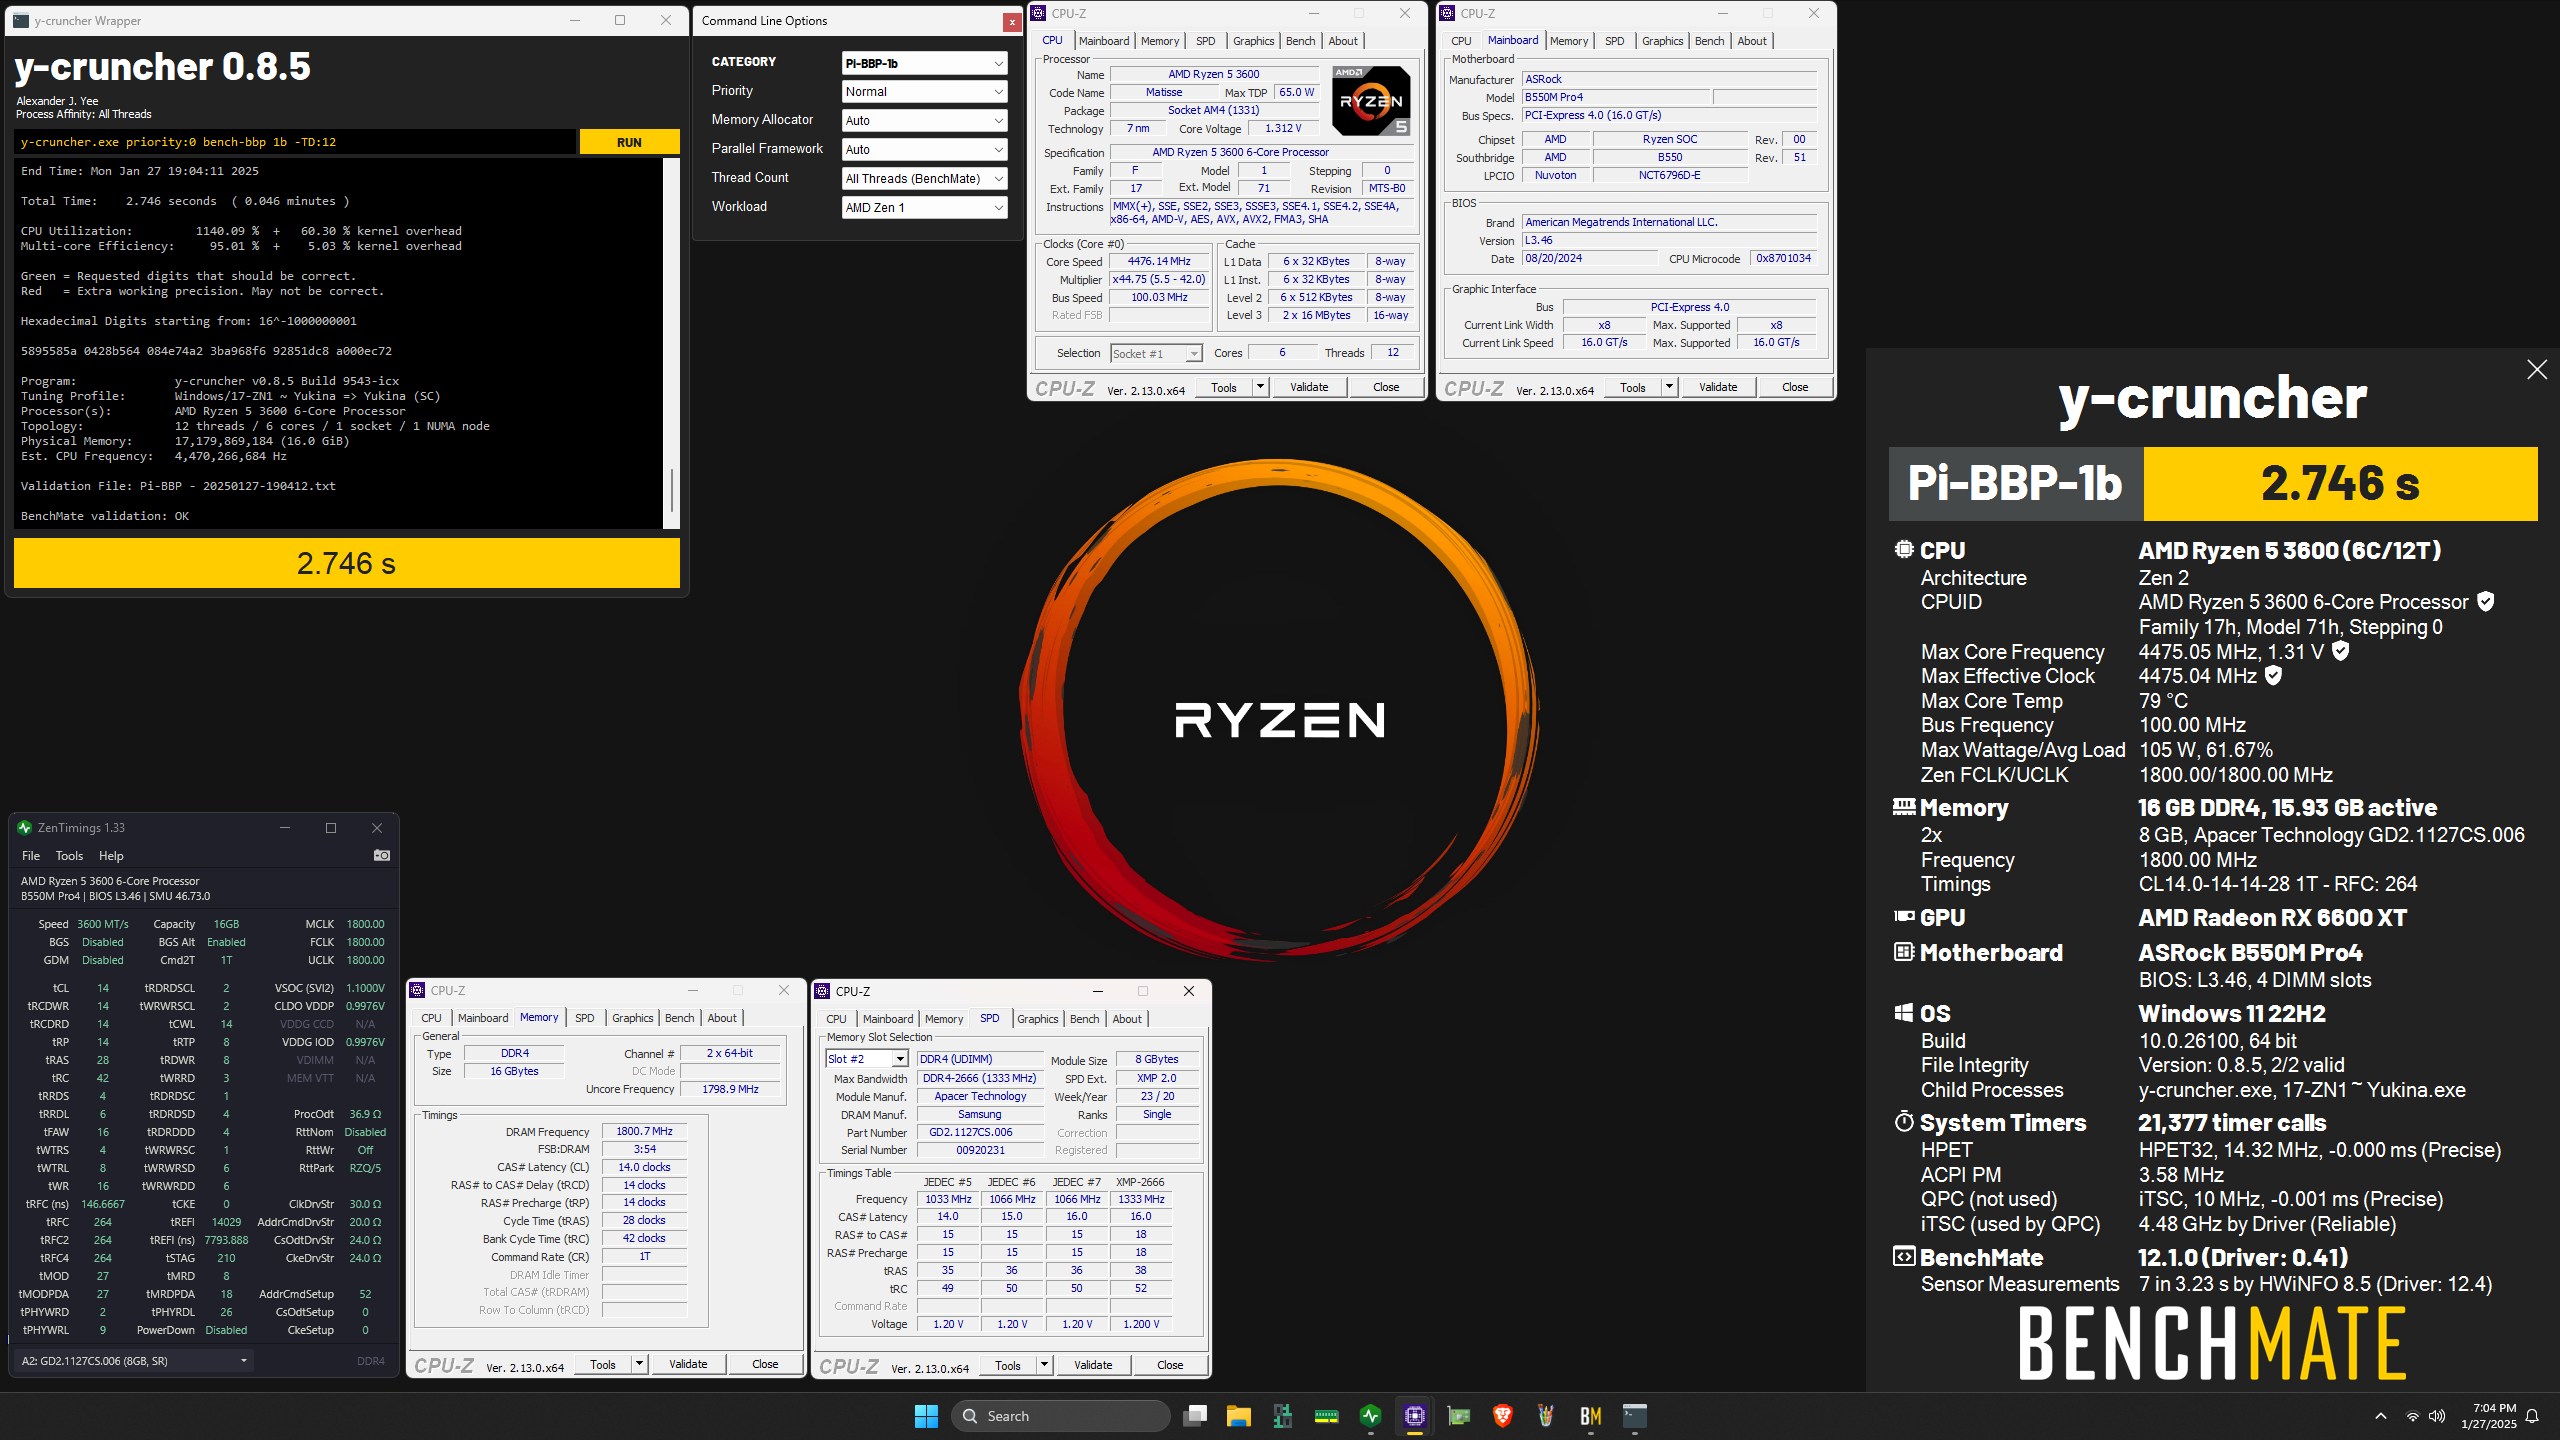This screenshot has width=2560, height=1440.
Task: Expand Tools arrow in CPU-Z SPD window
Action: tap(1044, 1365)
